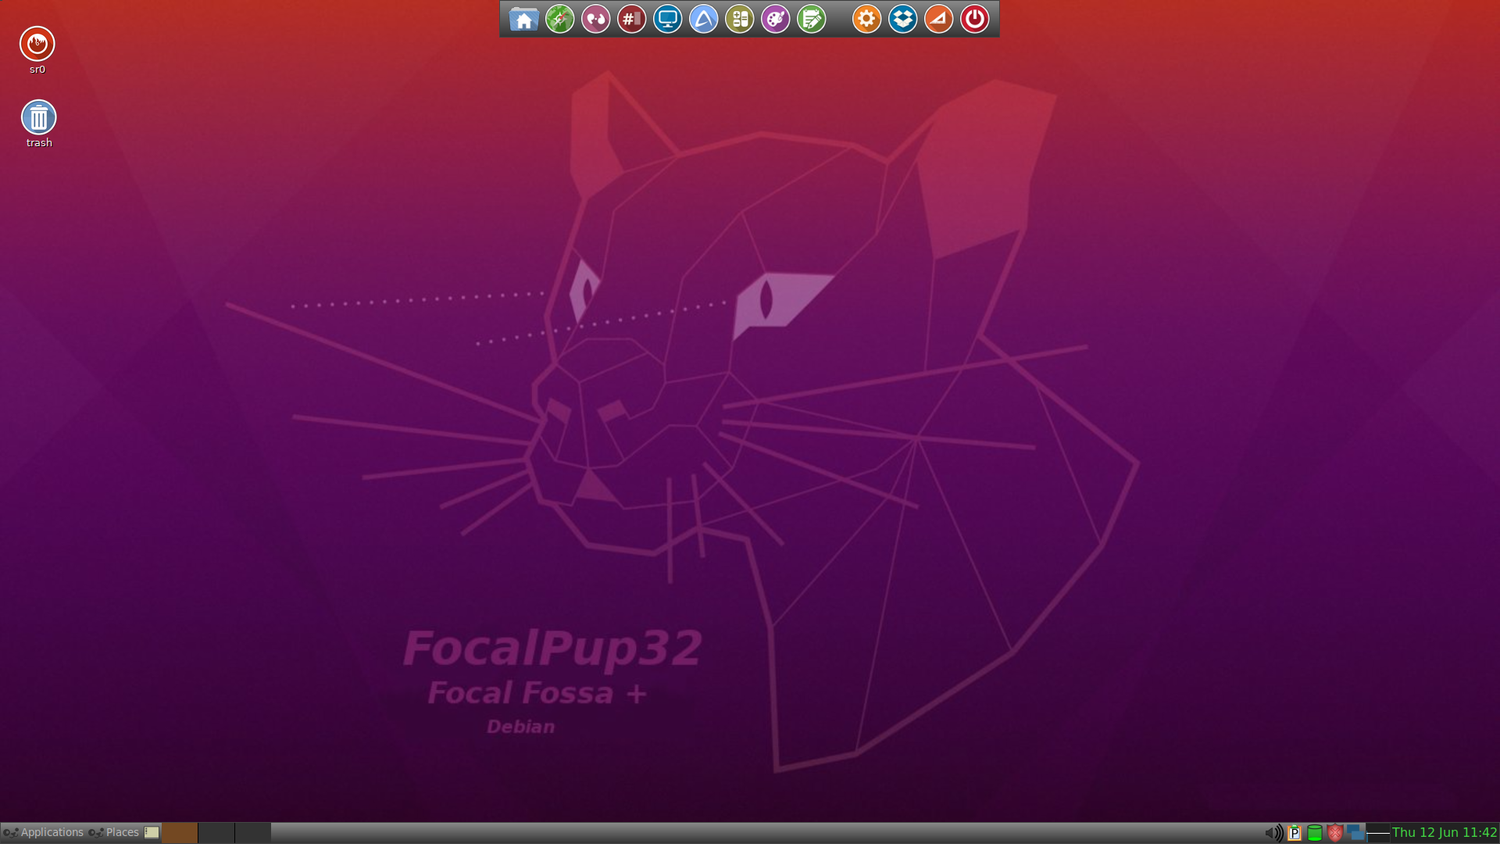Switch to the second workspace in pager
The height and width of the screenshot is (844, 1500).
tap(216, 832)
